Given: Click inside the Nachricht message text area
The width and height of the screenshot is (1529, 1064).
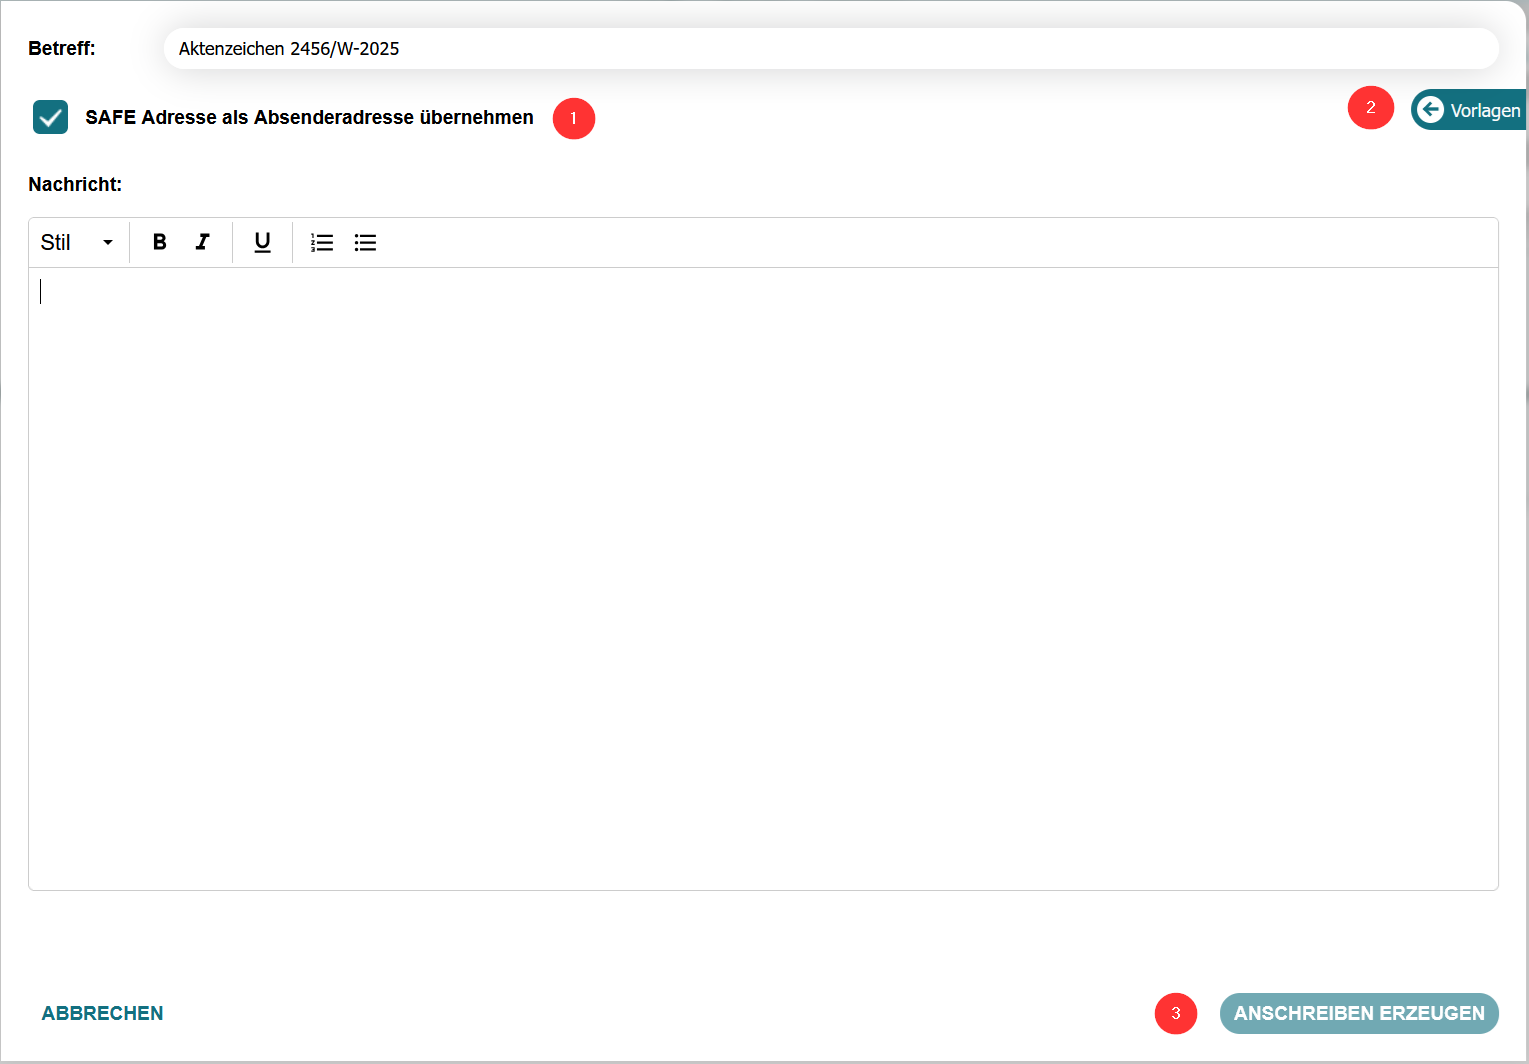Looking at the screenshot, I should point(762,578).
